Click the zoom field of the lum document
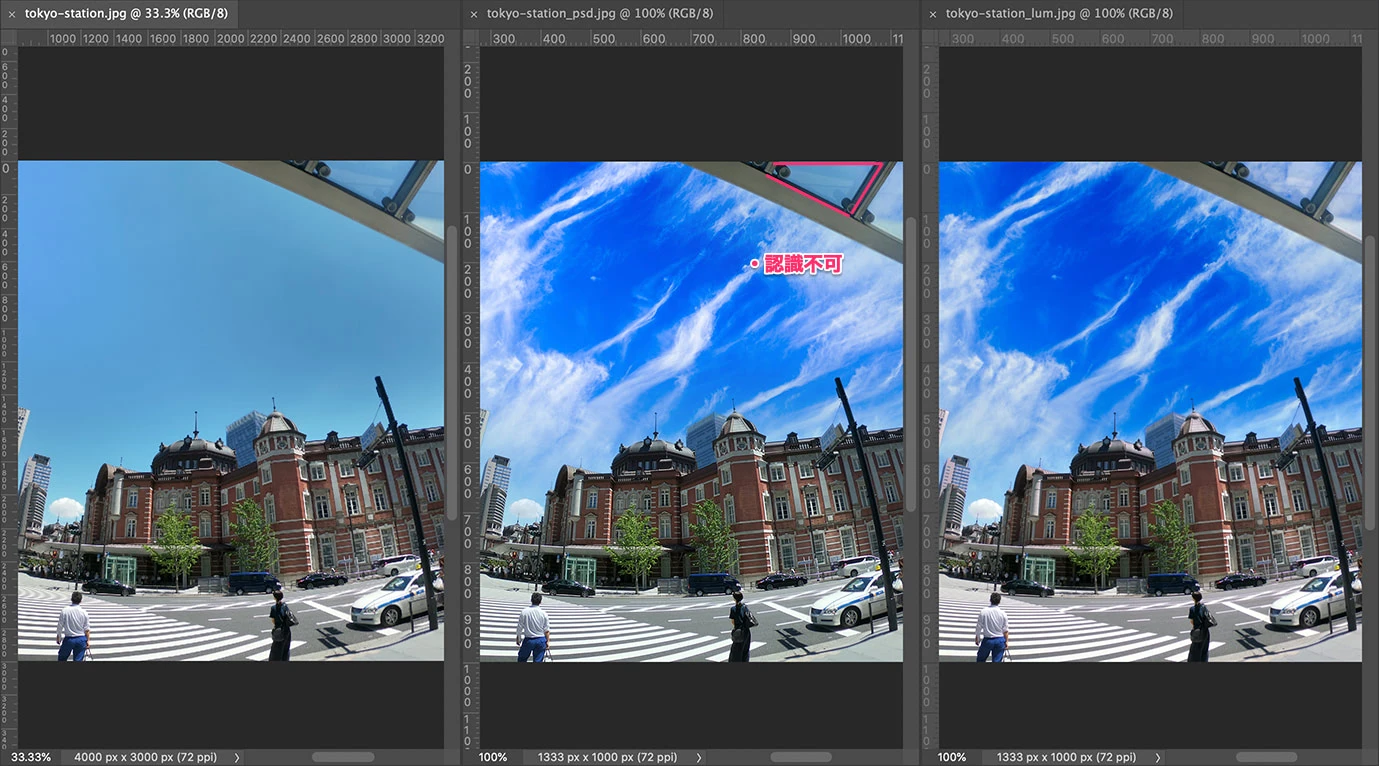Screen dimensions: 1379x766 (x=951, y=758)
